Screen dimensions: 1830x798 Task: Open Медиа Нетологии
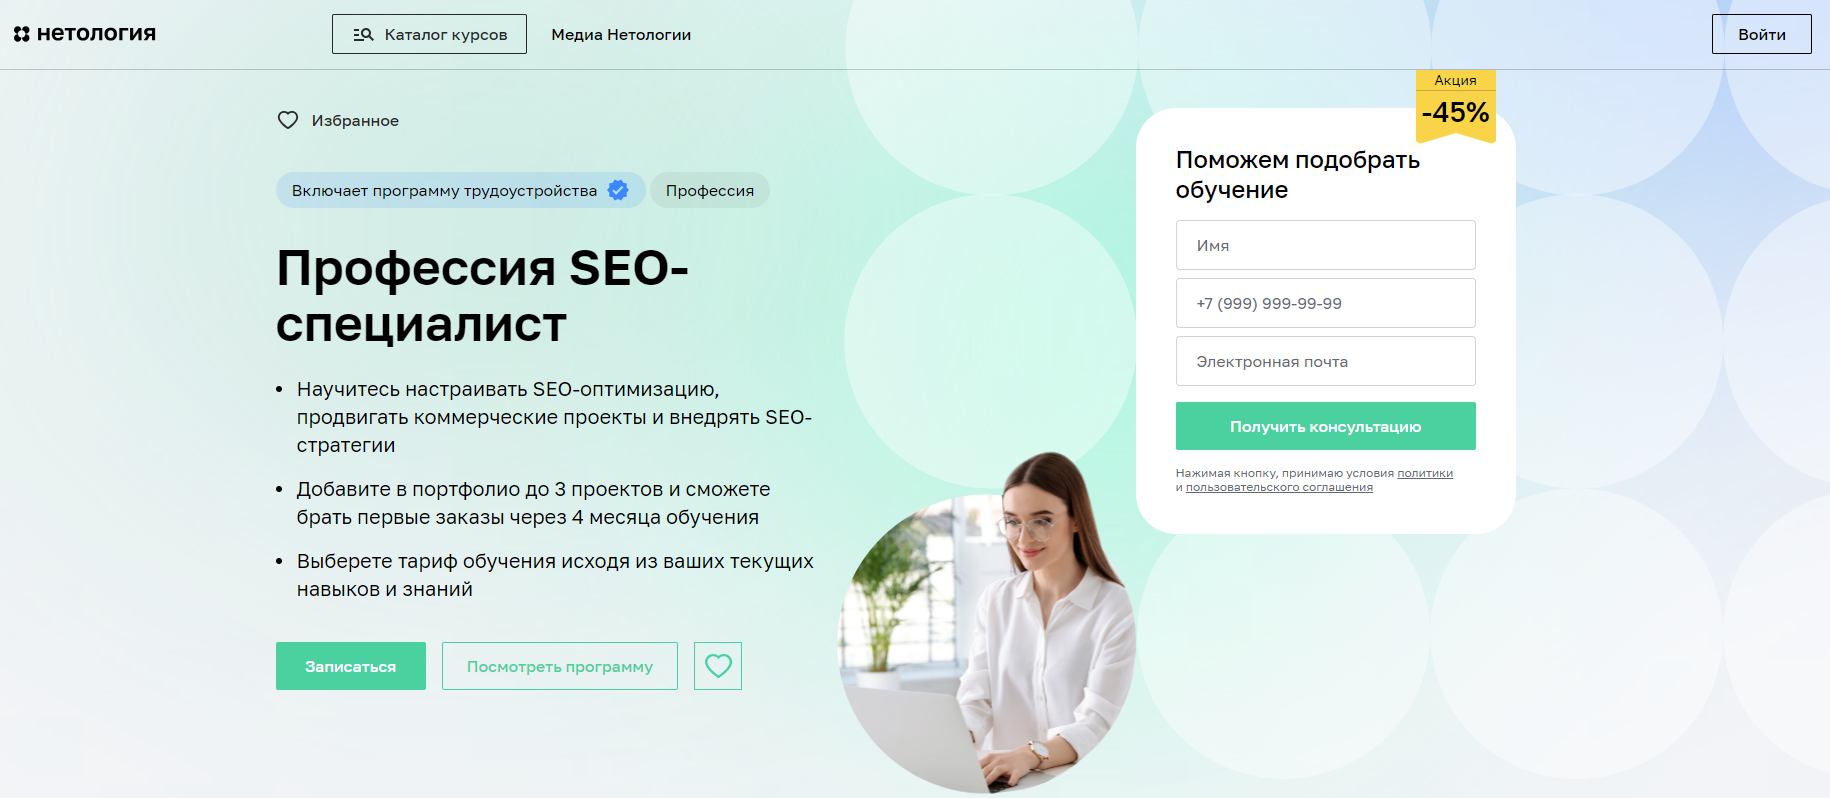[621, 34]
